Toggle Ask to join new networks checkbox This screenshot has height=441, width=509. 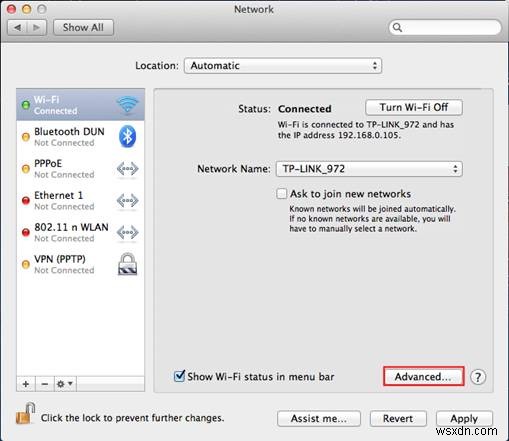pos(281,194)
